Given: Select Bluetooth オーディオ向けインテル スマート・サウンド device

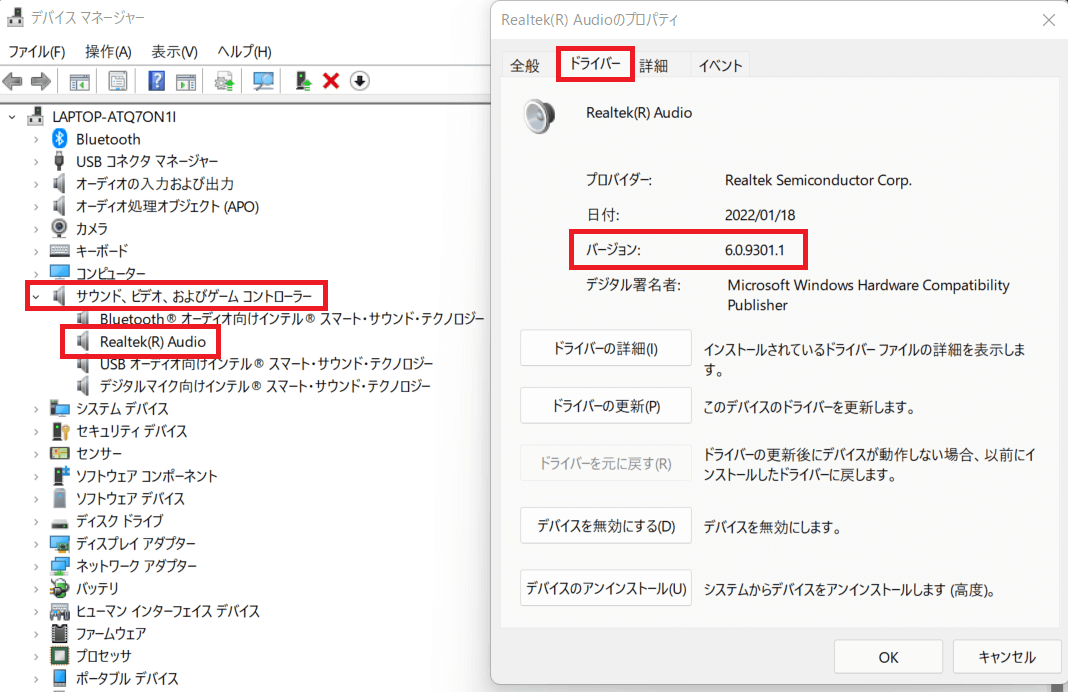Looking at the screenshot, I should pyautogui.click(x=292, y=319).
